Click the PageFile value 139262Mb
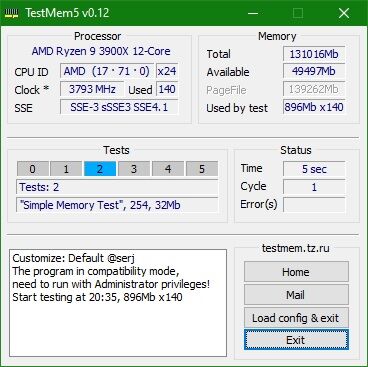 [314, 89]
